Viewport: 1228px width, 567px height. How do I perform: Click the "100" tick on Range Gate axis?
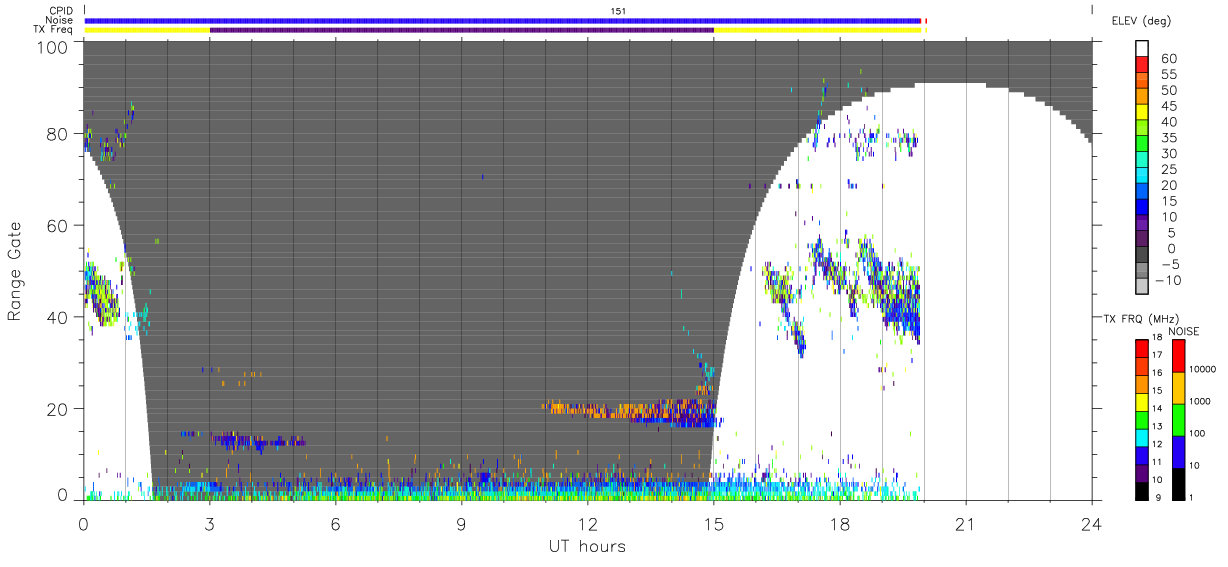pos(54,46)
